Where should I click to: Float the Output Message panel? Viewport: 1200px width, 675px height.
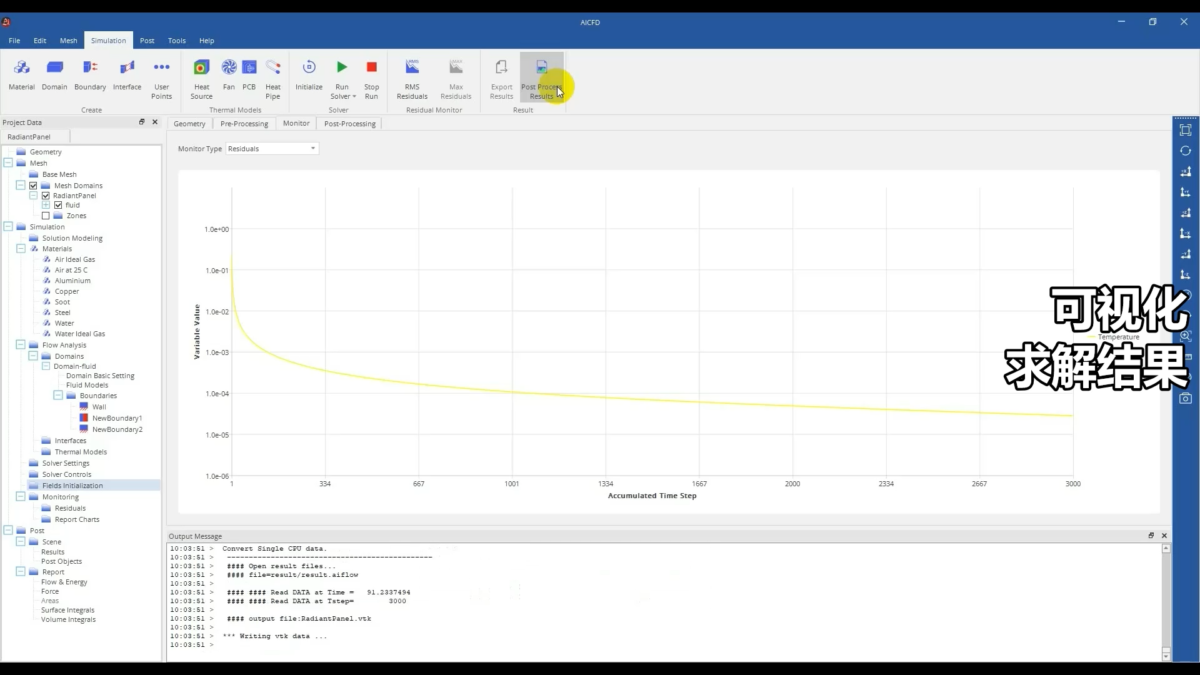(x=1151, y=536)
